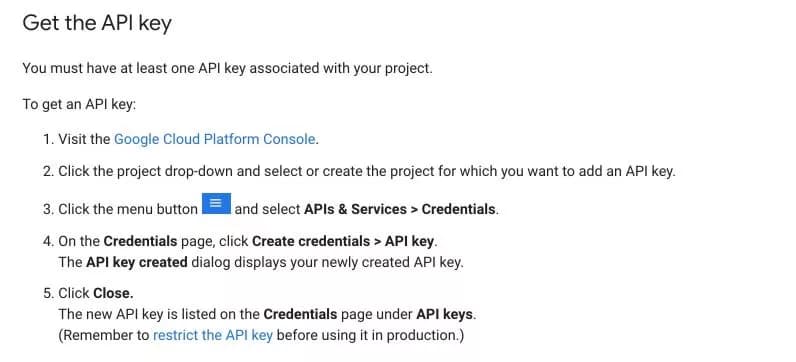Image resolution: width=796 pixels, height=362 pixels.
Task: Click the 'Visit the' text in step 1
Action: 84,139
